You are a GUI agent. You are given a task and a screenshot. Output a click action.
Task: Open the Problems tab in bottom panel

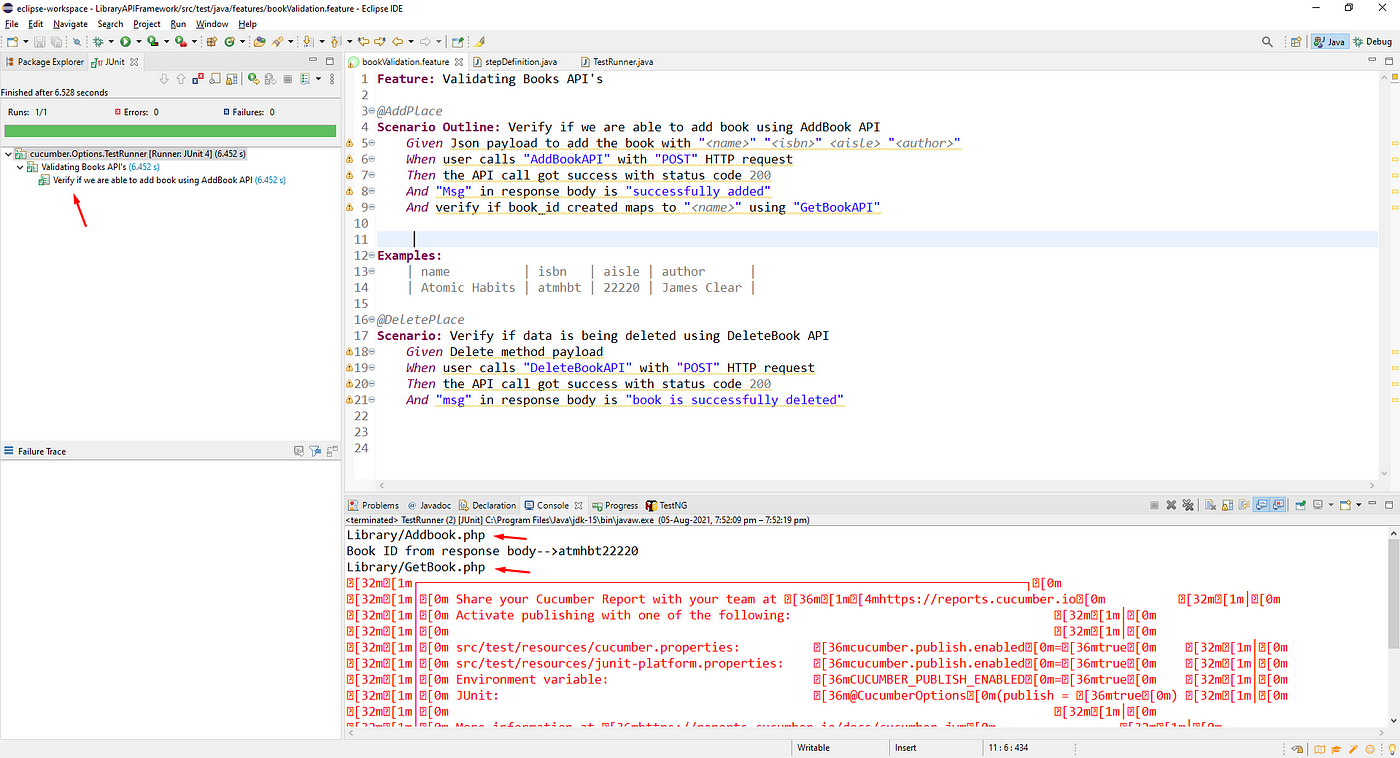click(x=372, y=505)
